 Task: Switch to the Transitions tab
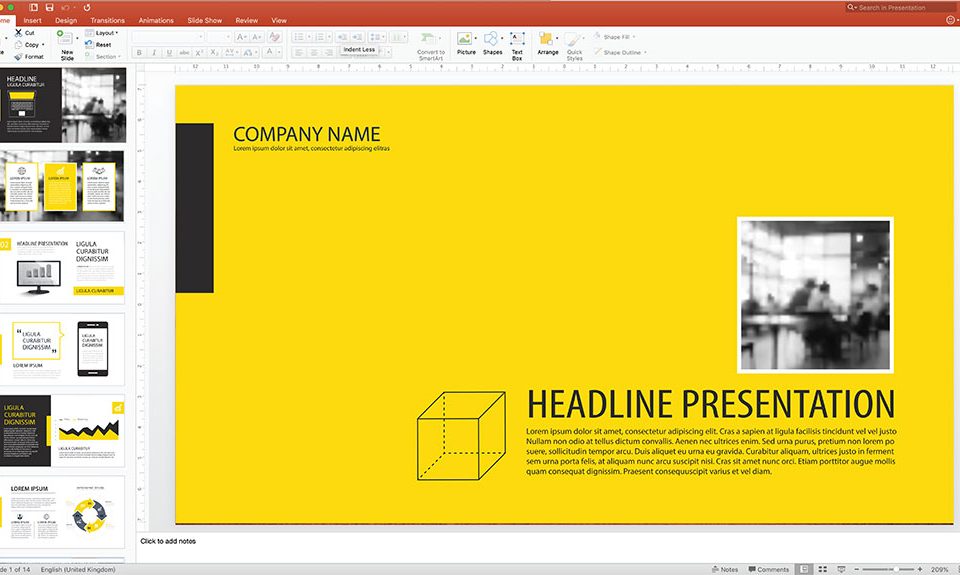pyautogui.click(x=107, y=20)
